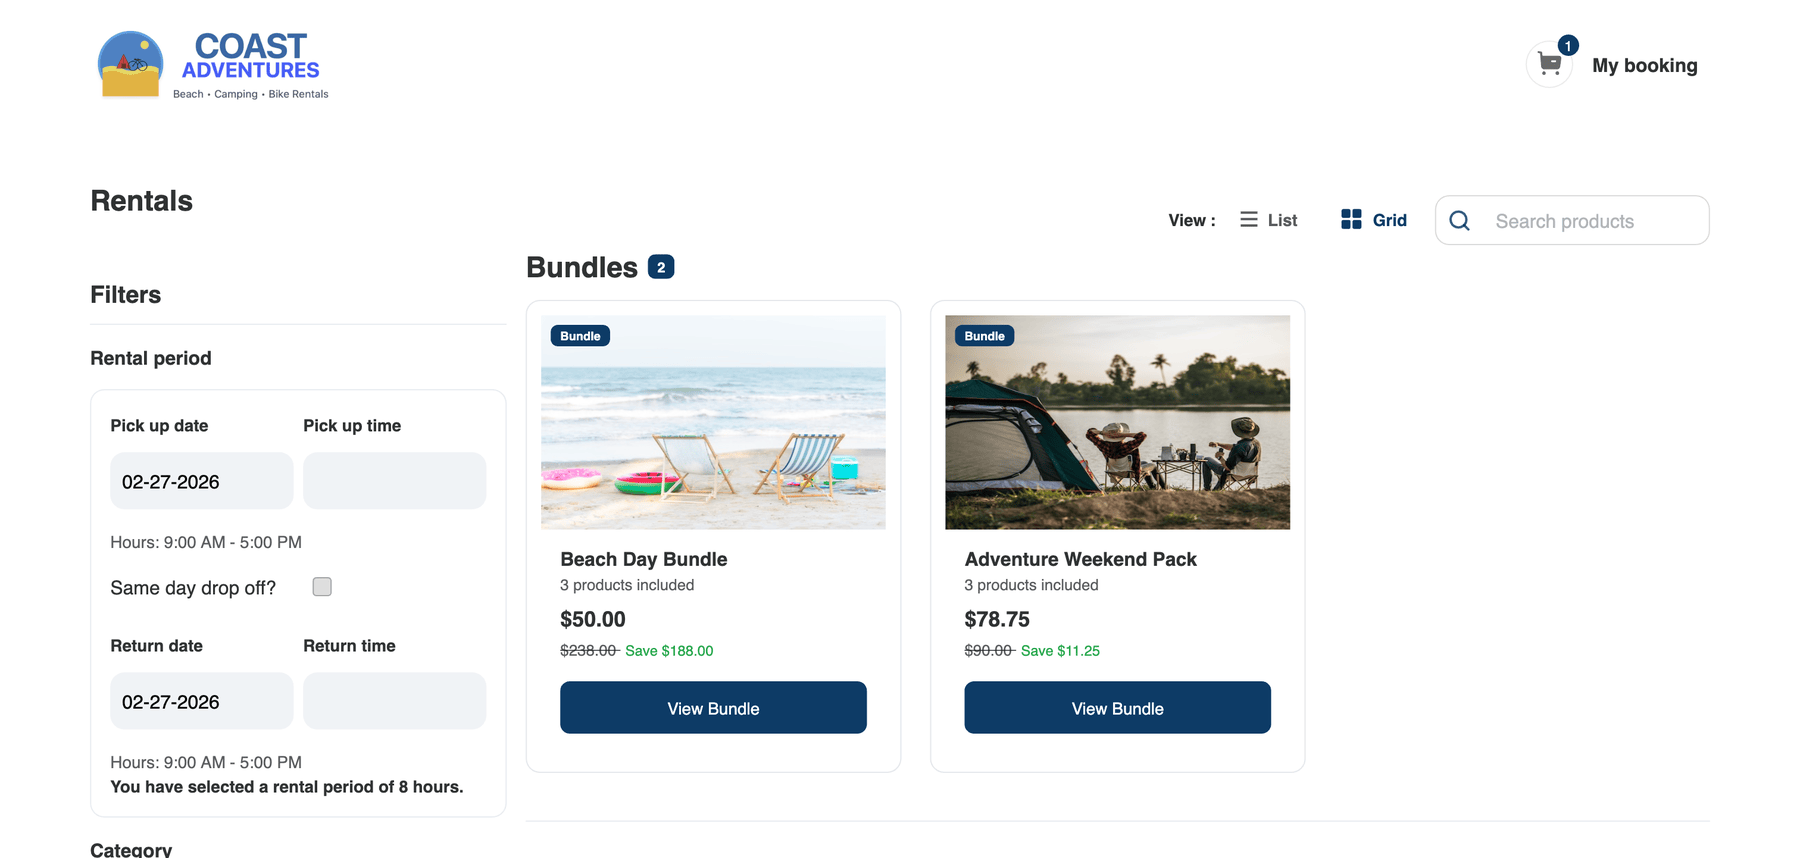Click the Search products input field
The width and height of the screenshot is (1800, 858).
pos(1580,220)
